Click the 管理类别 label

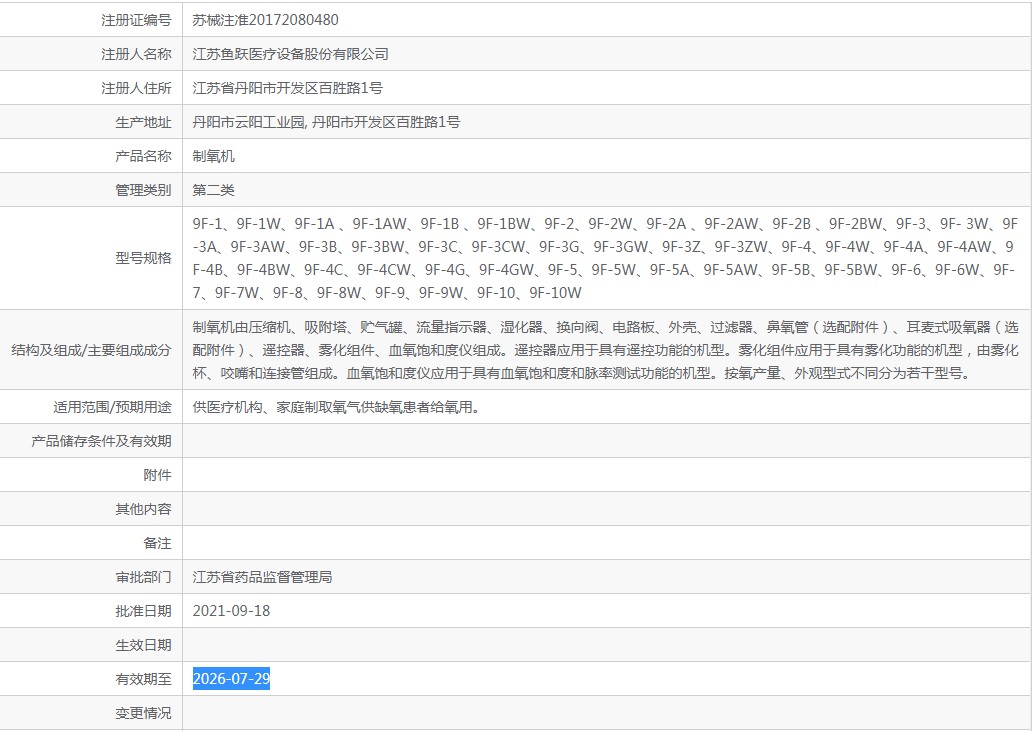click(143, 190)
